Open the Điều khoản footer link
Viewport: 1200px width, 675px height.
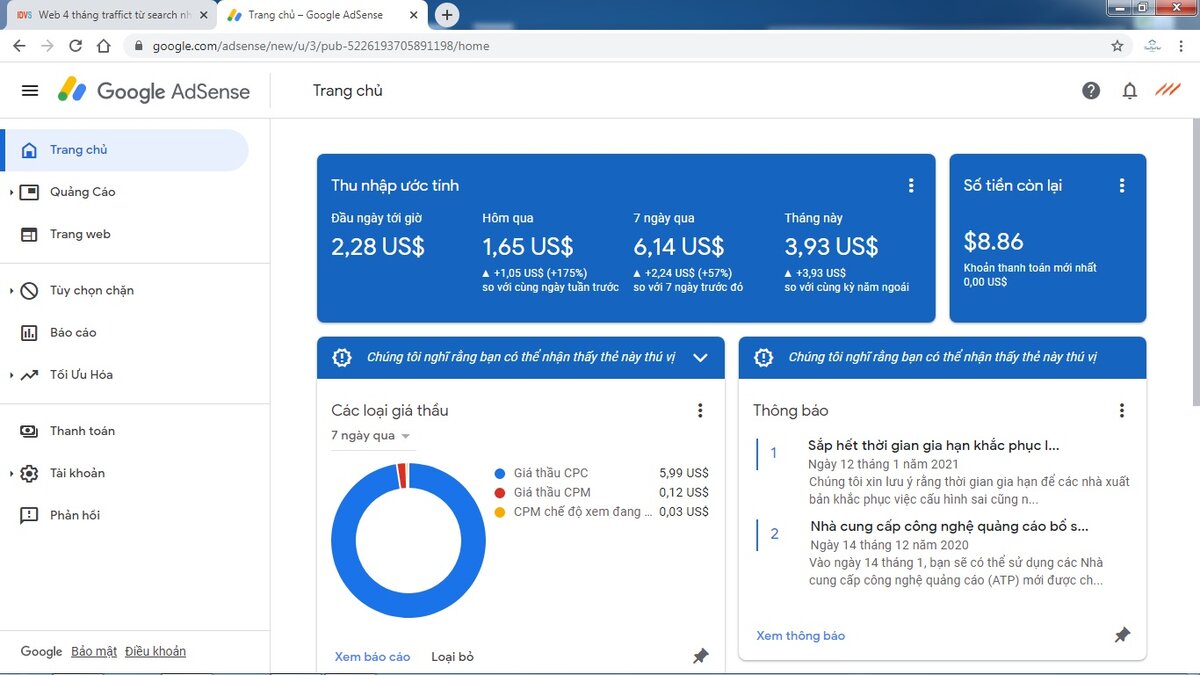[156, 652]
